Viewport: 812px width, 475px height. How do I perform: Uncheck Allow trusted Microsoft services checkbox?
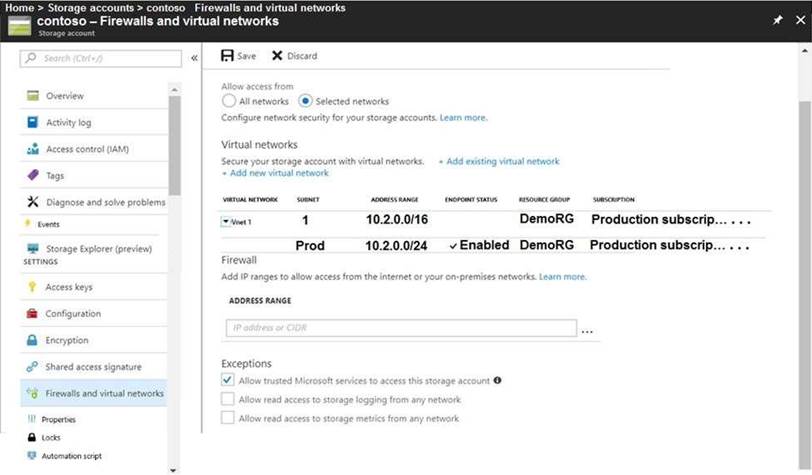pos(228,381)
